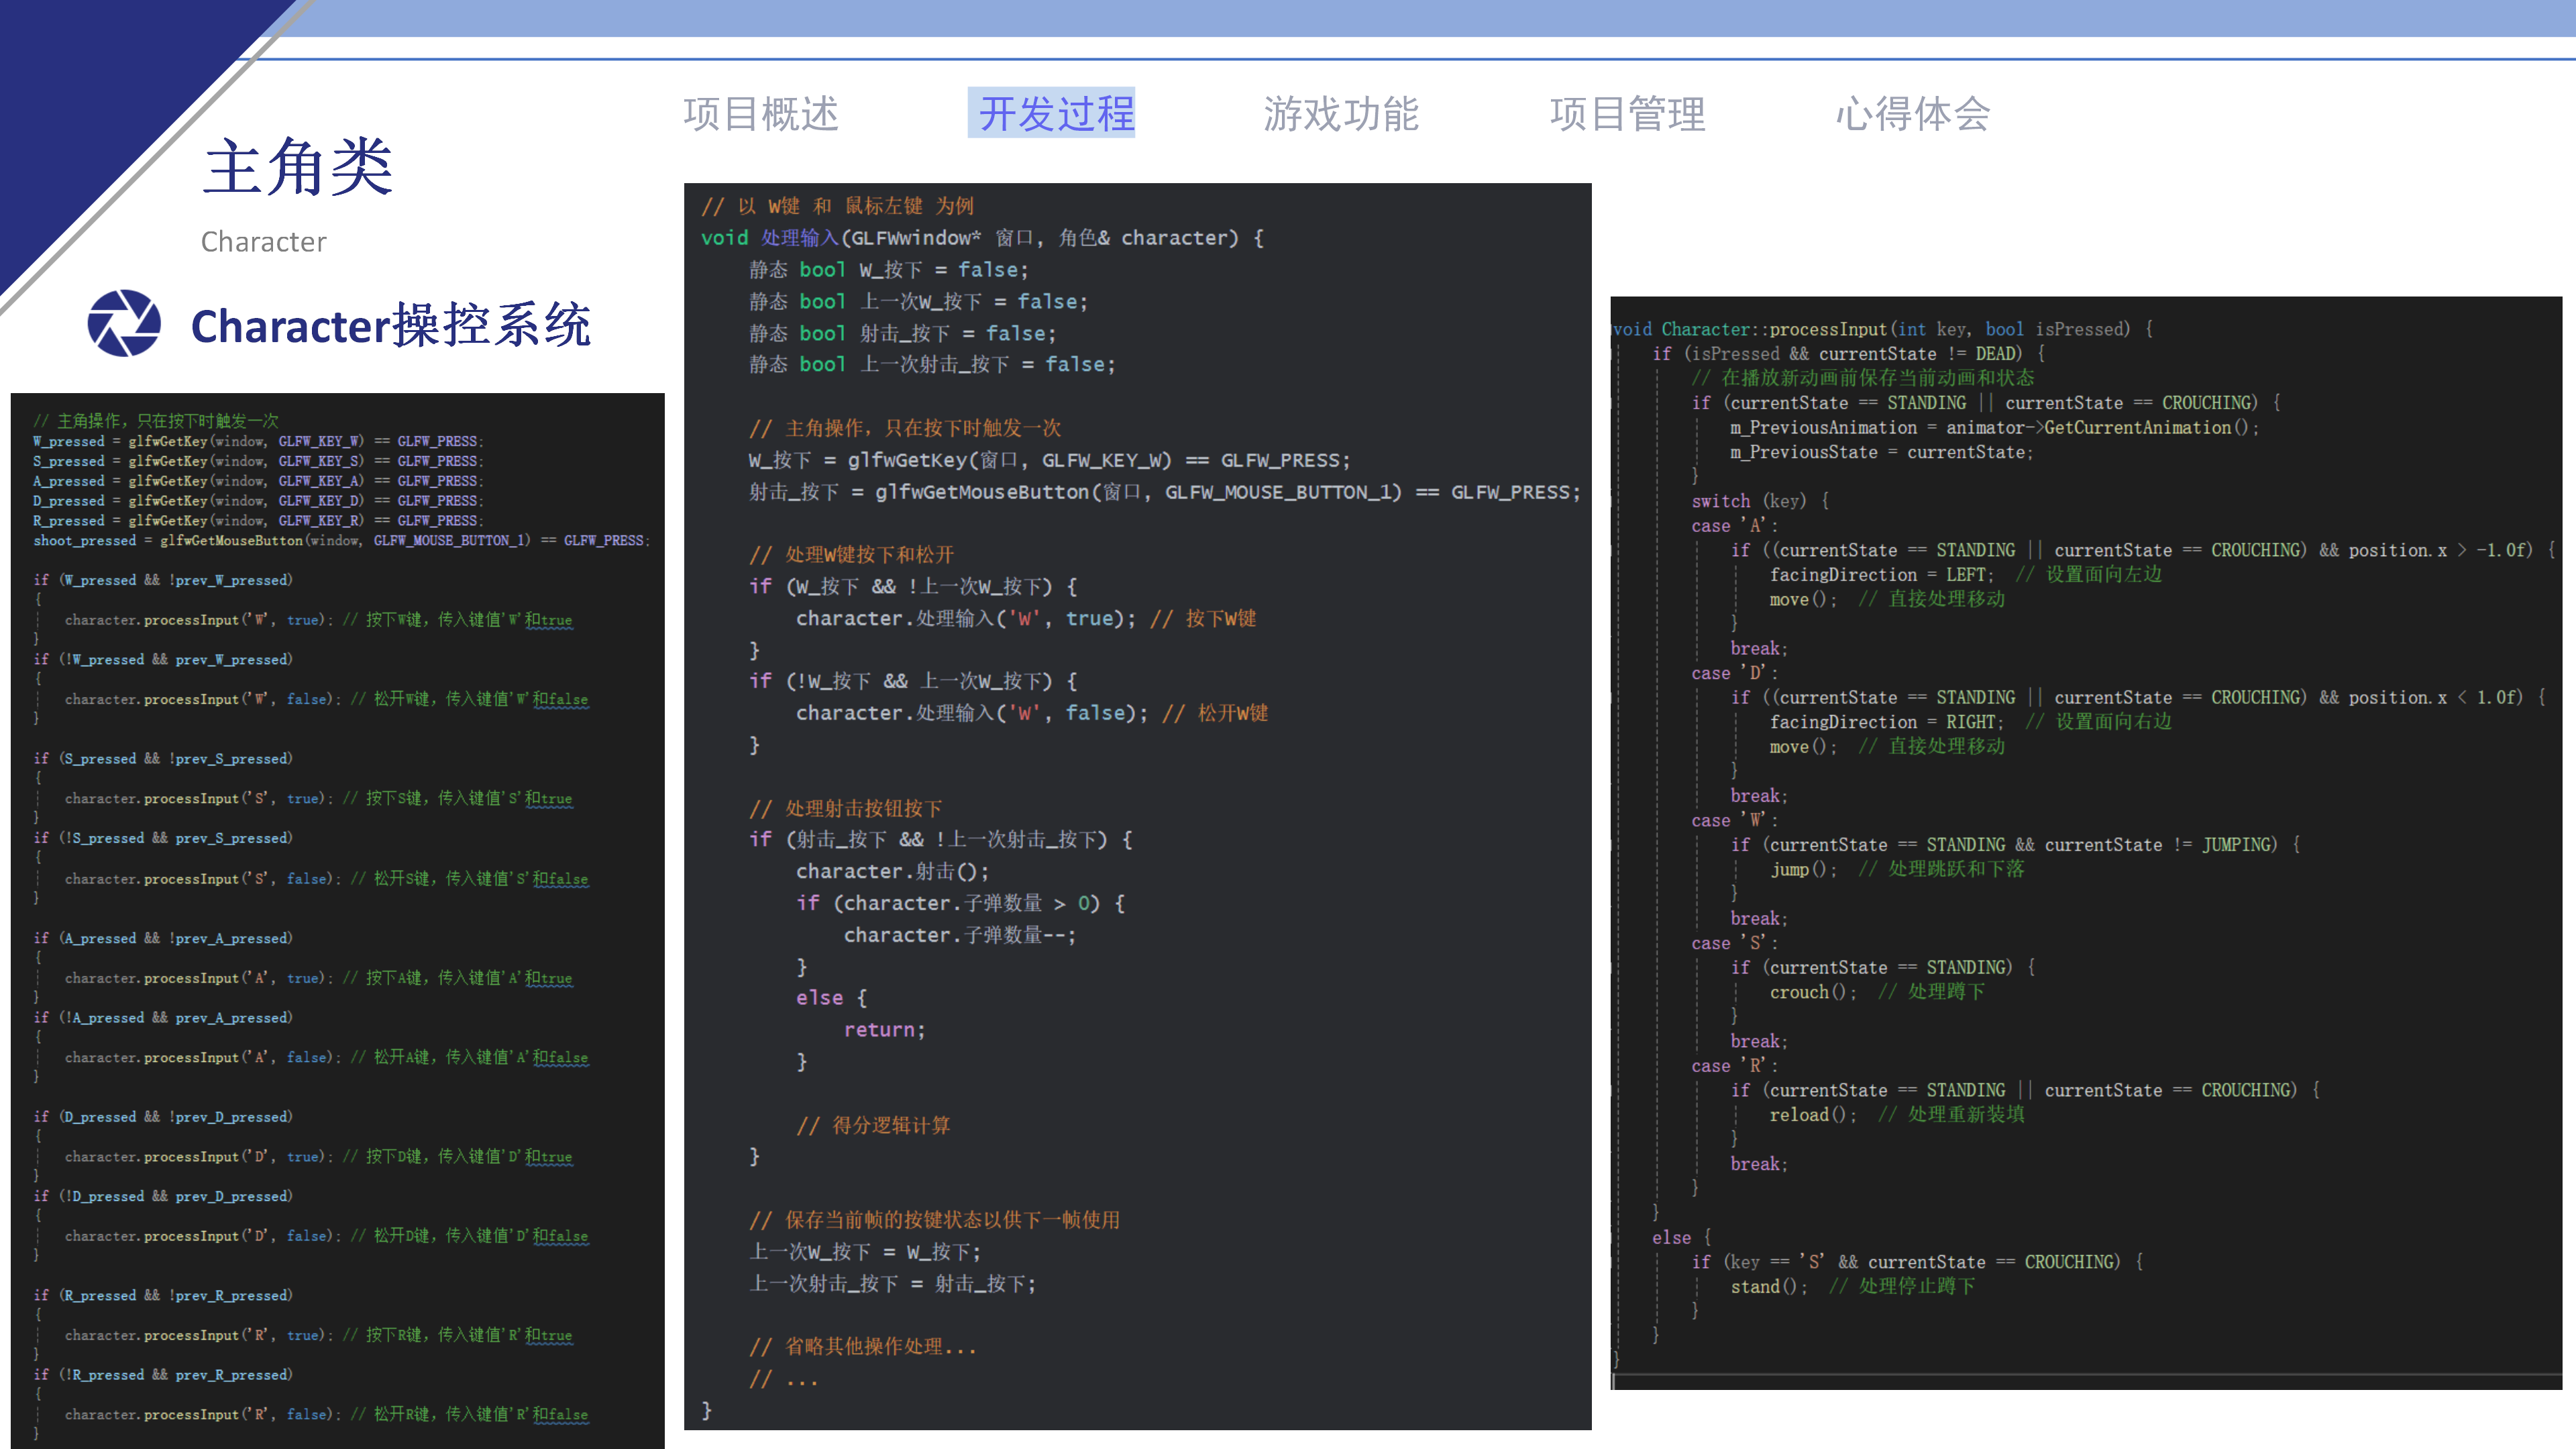Image resolution: width=2576 pixels, height=1449 pixels.
Task: Select the middle pseudocode image 处理输入
Action: coord(1137,805)
